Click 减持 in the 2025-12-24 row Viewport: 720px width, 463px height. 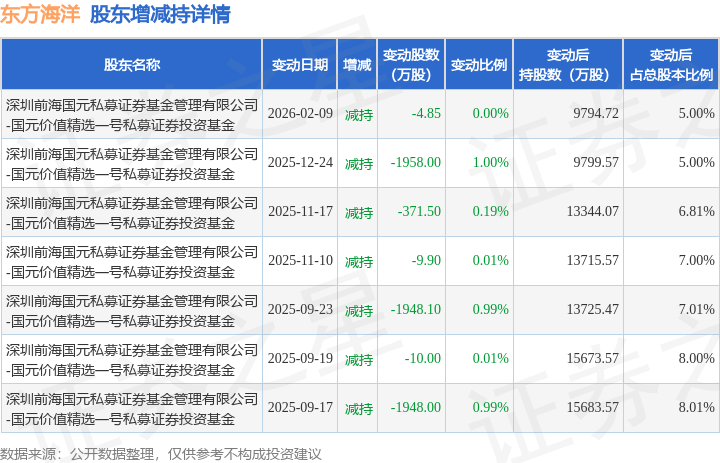pyautogui.click(x=359, y=164)
